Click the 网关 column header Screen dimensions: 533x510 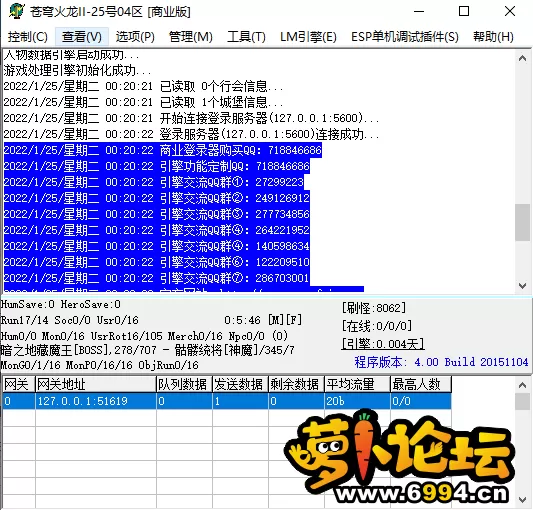point(18,385)
